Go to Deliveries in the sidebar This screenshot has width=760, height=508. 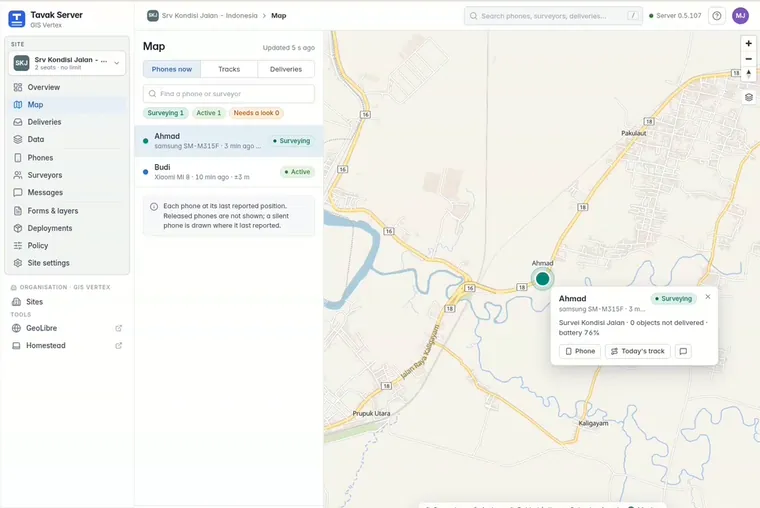pyautogui.click(x=67, y=122)
